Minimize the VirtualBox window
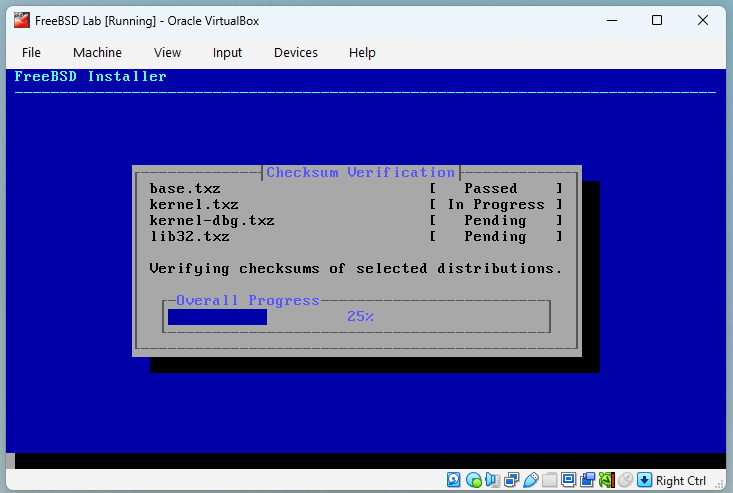 click(612, 21)
